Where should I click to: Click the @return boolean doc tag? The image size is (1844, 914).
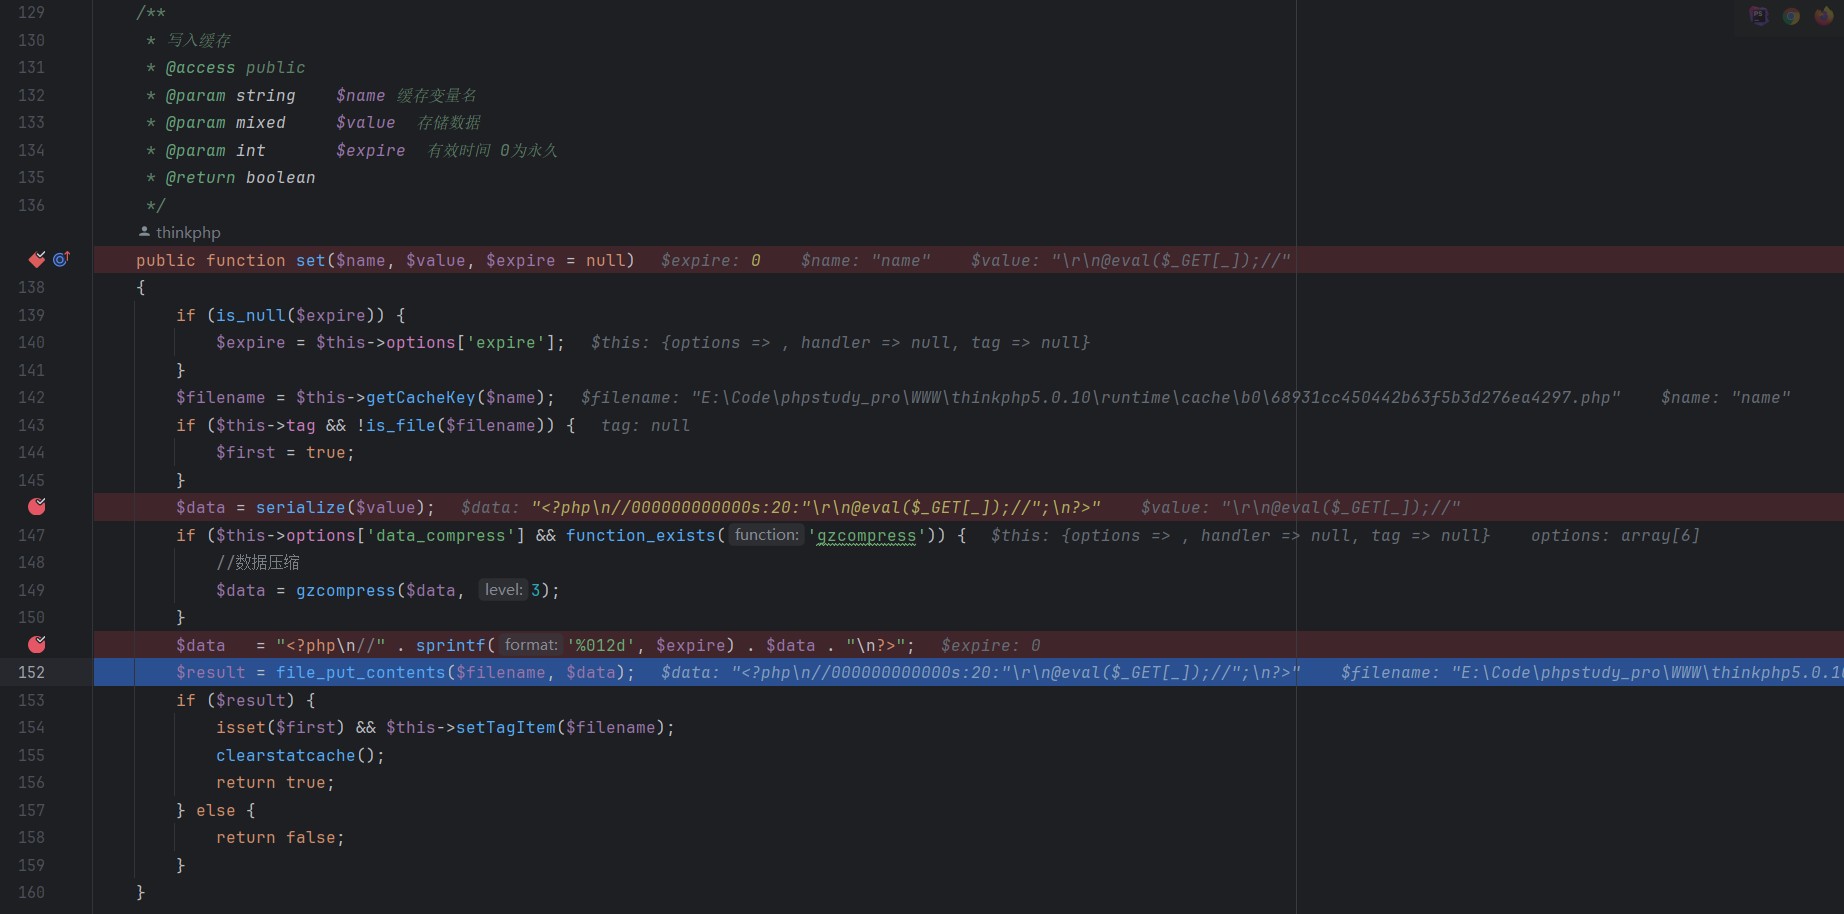click(240, 177)
